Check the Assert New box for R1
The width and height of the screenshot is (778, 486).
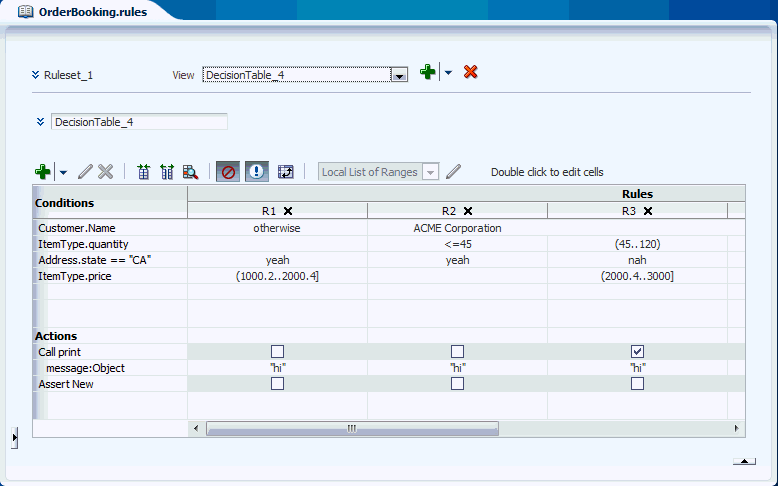(277, 383)
